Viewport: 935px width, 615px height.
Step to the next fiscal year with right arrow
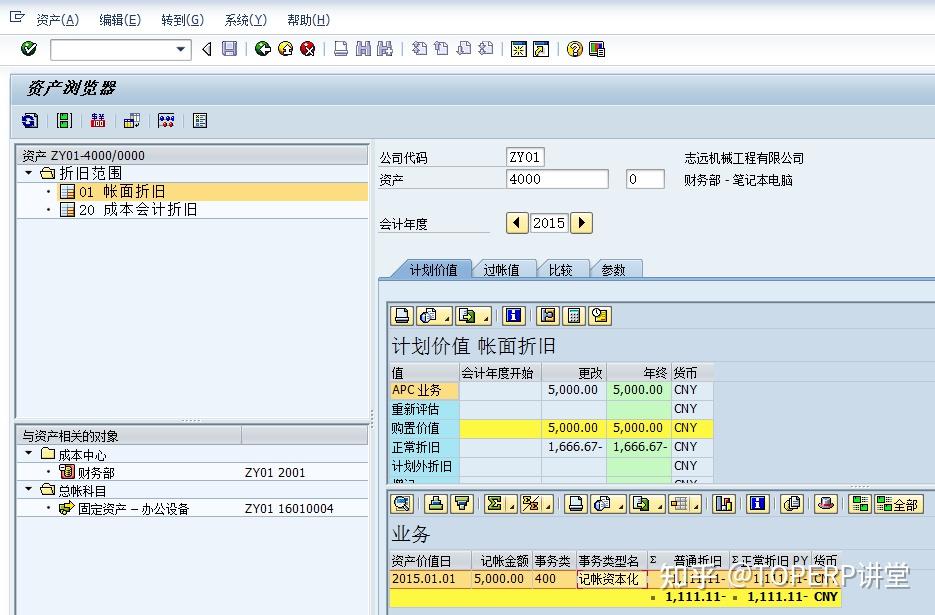tap(581, 224)
